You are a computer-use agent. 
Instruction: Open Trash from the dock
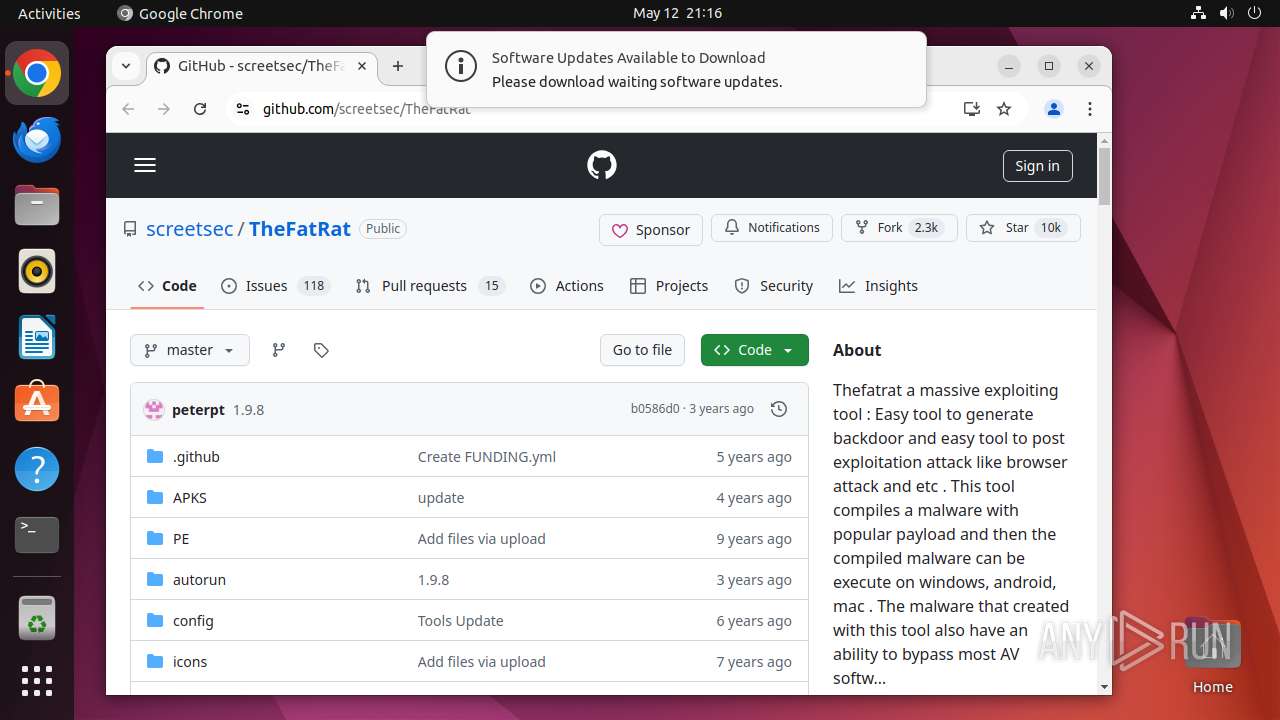pyautogui.click(x=37, y=619)
